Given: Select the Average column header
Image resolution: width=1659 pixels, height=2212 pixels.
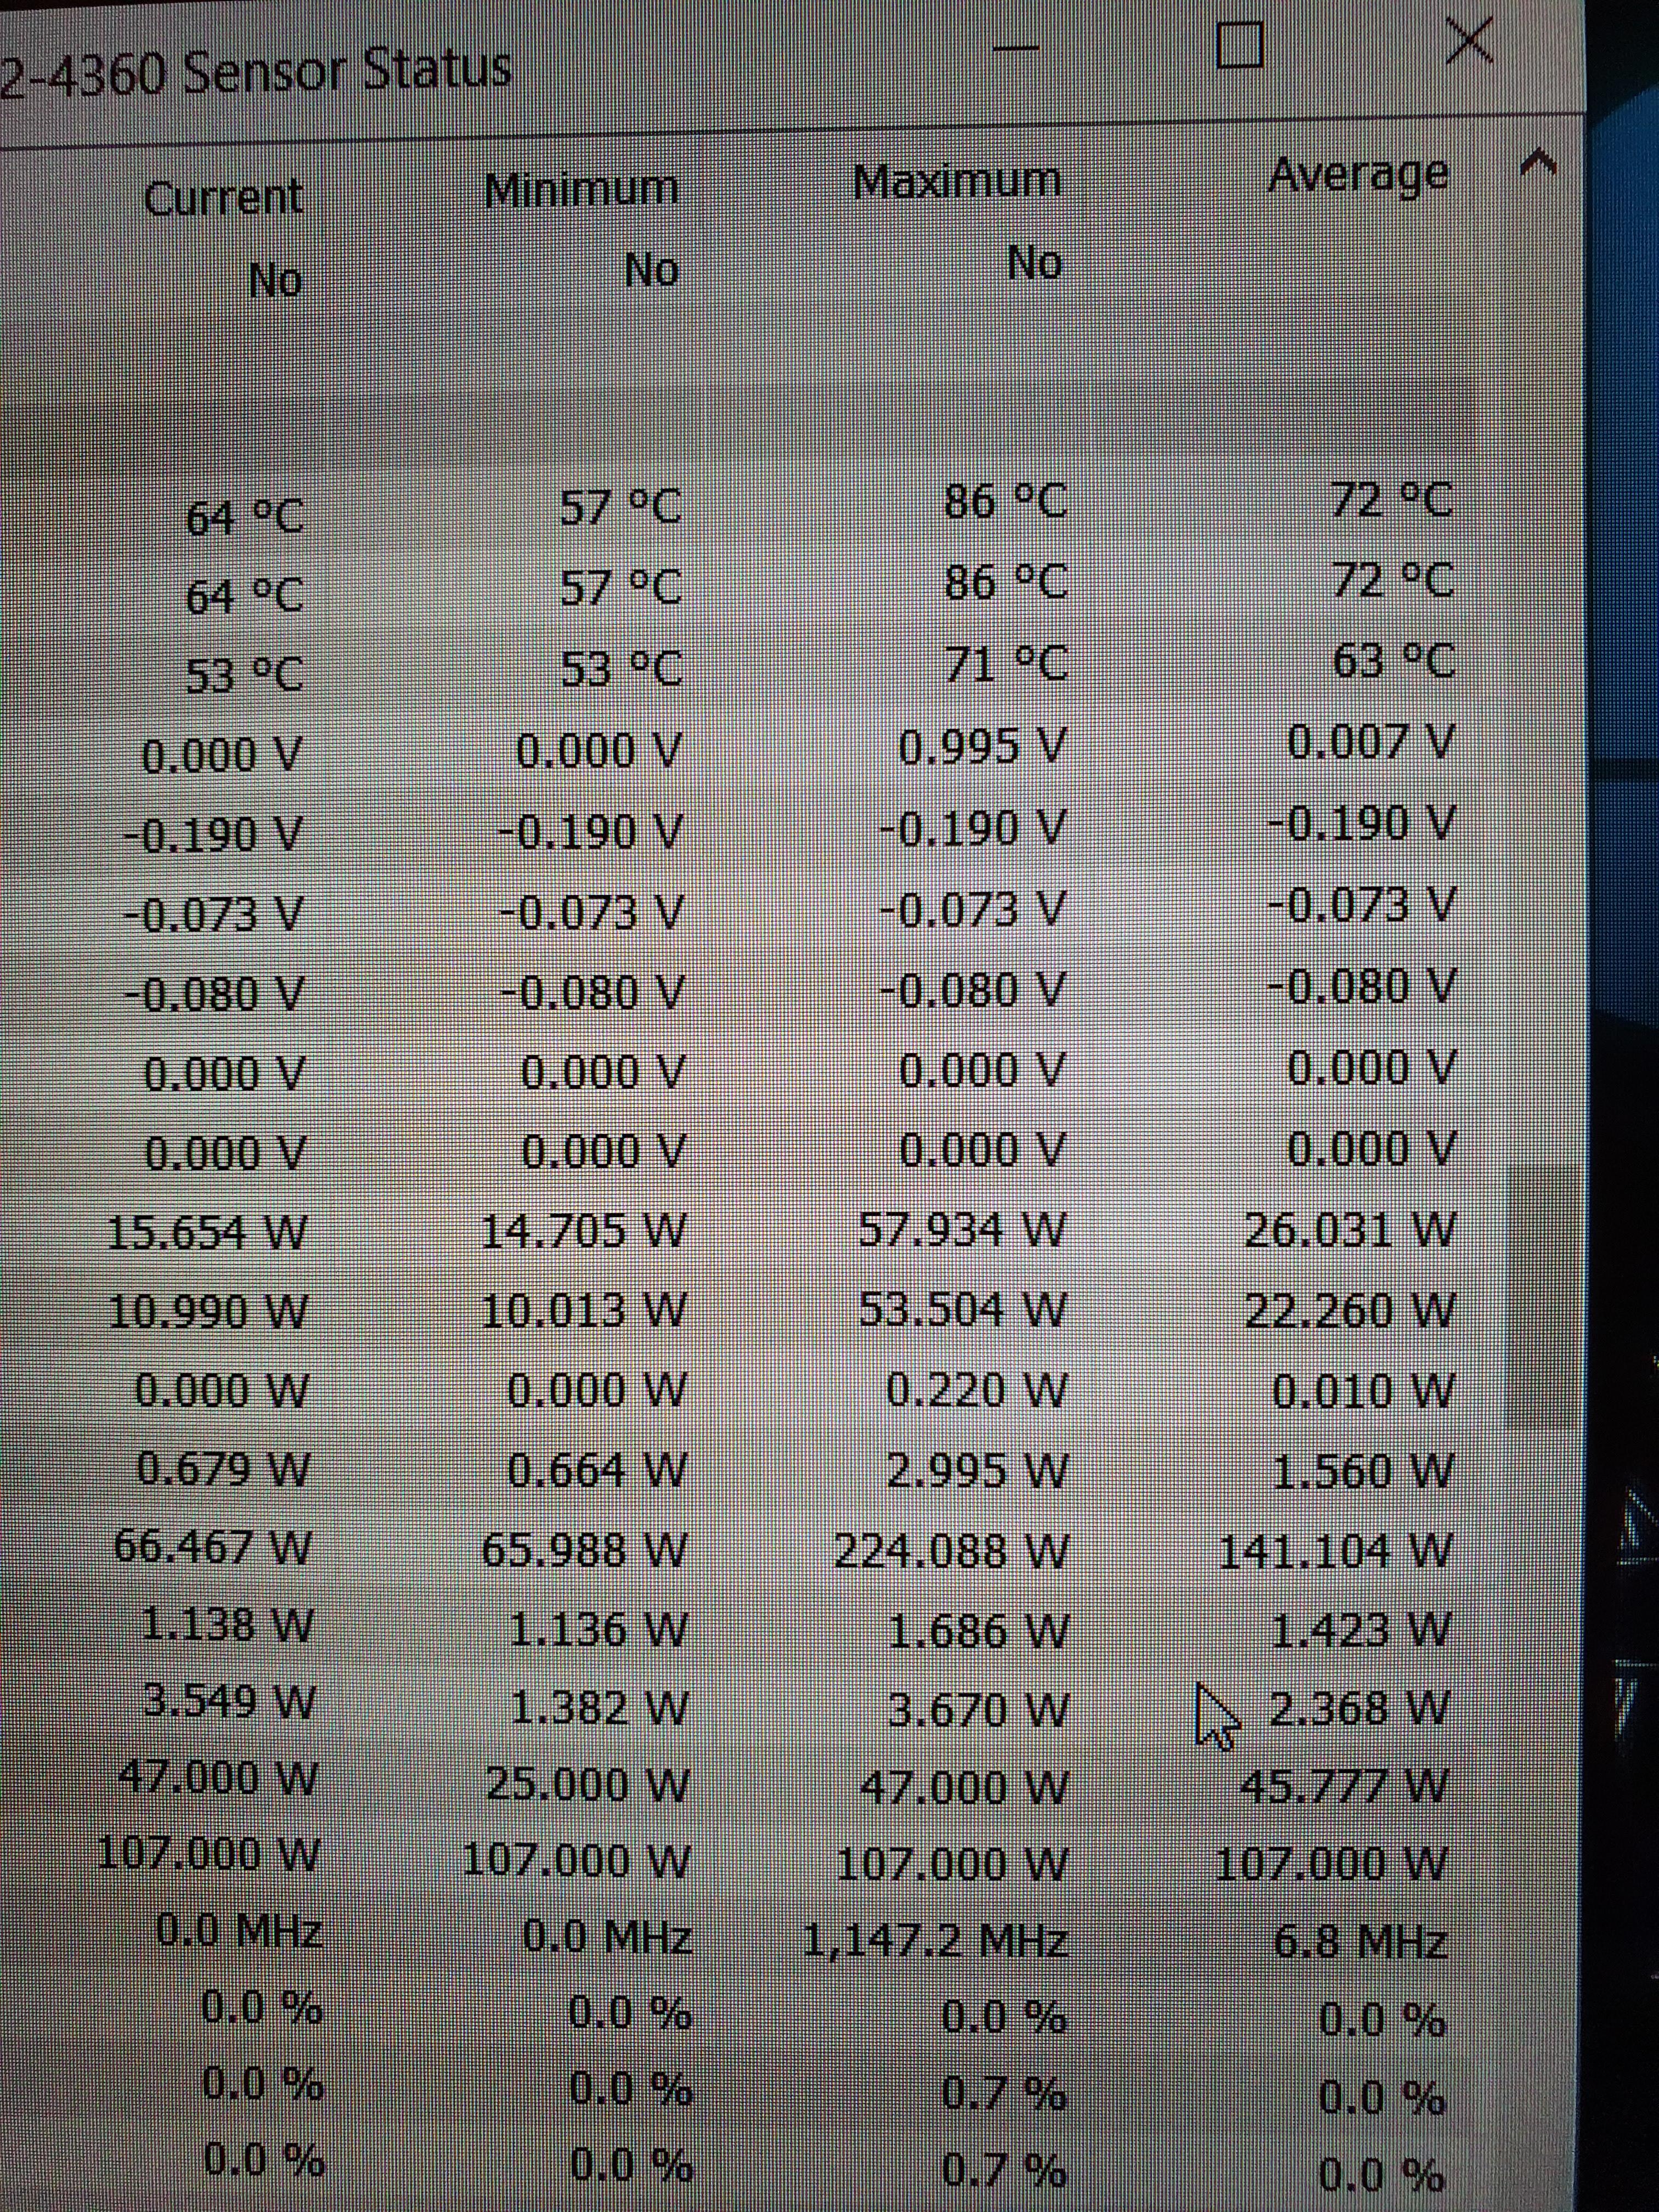Looking at the screenshot, I should point(1358,175).
